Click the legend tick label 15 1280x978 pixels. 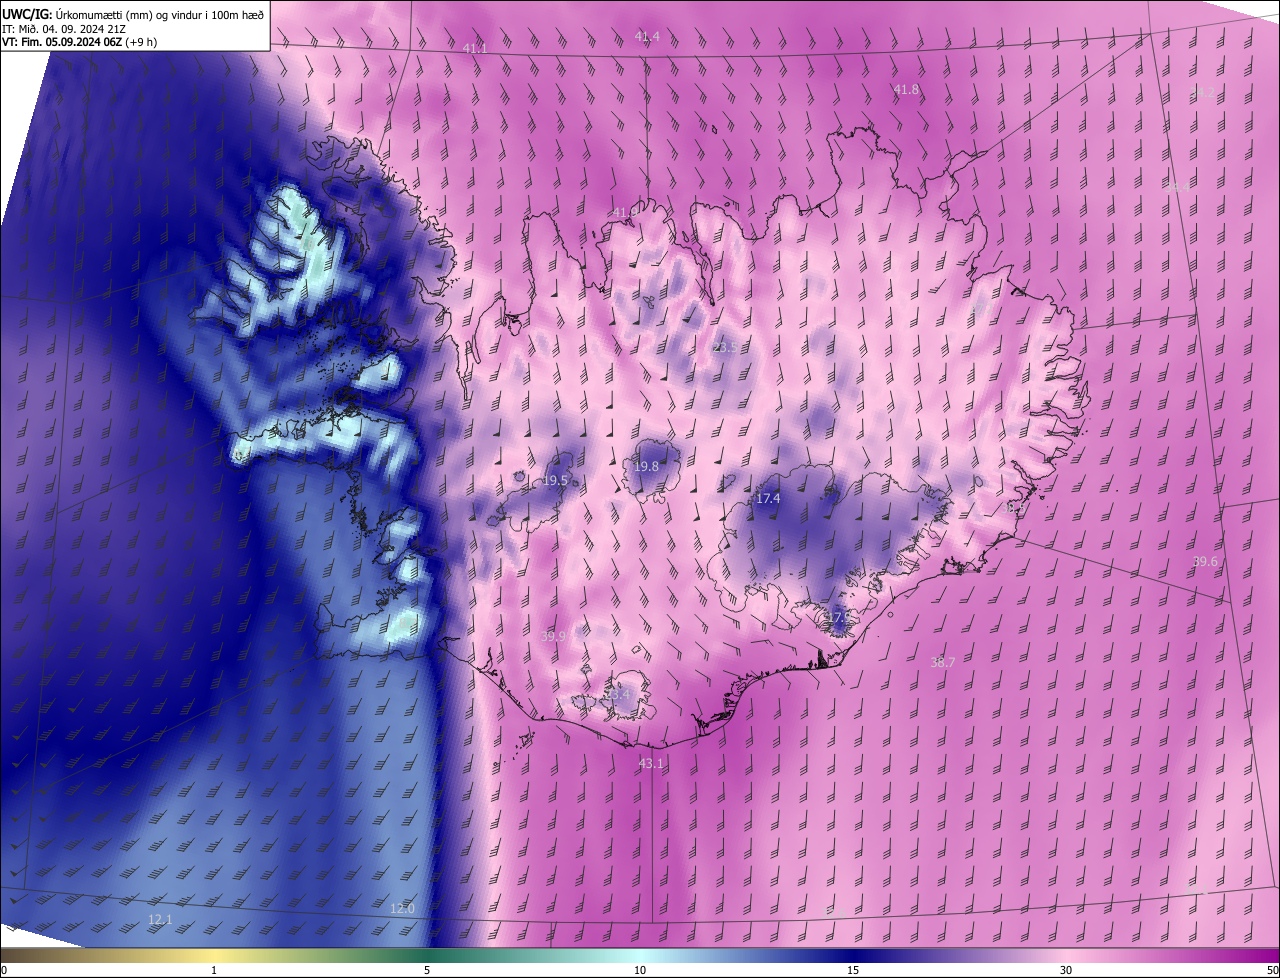853,971
